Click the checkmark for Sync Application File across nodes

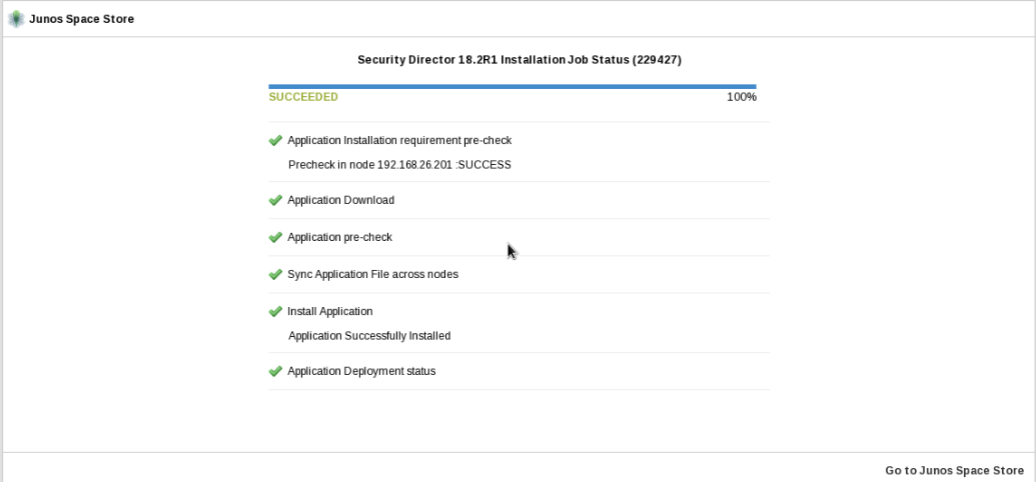pyautogui.click(x=275, y=274)
